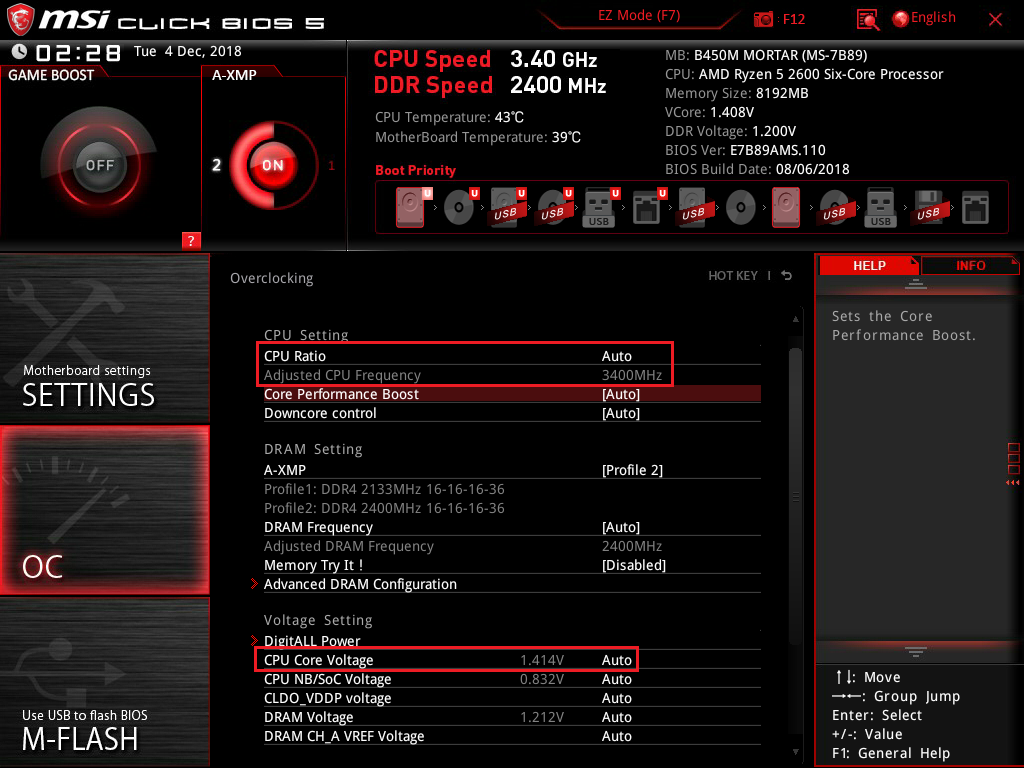Select the UEFI USB key boot icon

click(600, 207)
